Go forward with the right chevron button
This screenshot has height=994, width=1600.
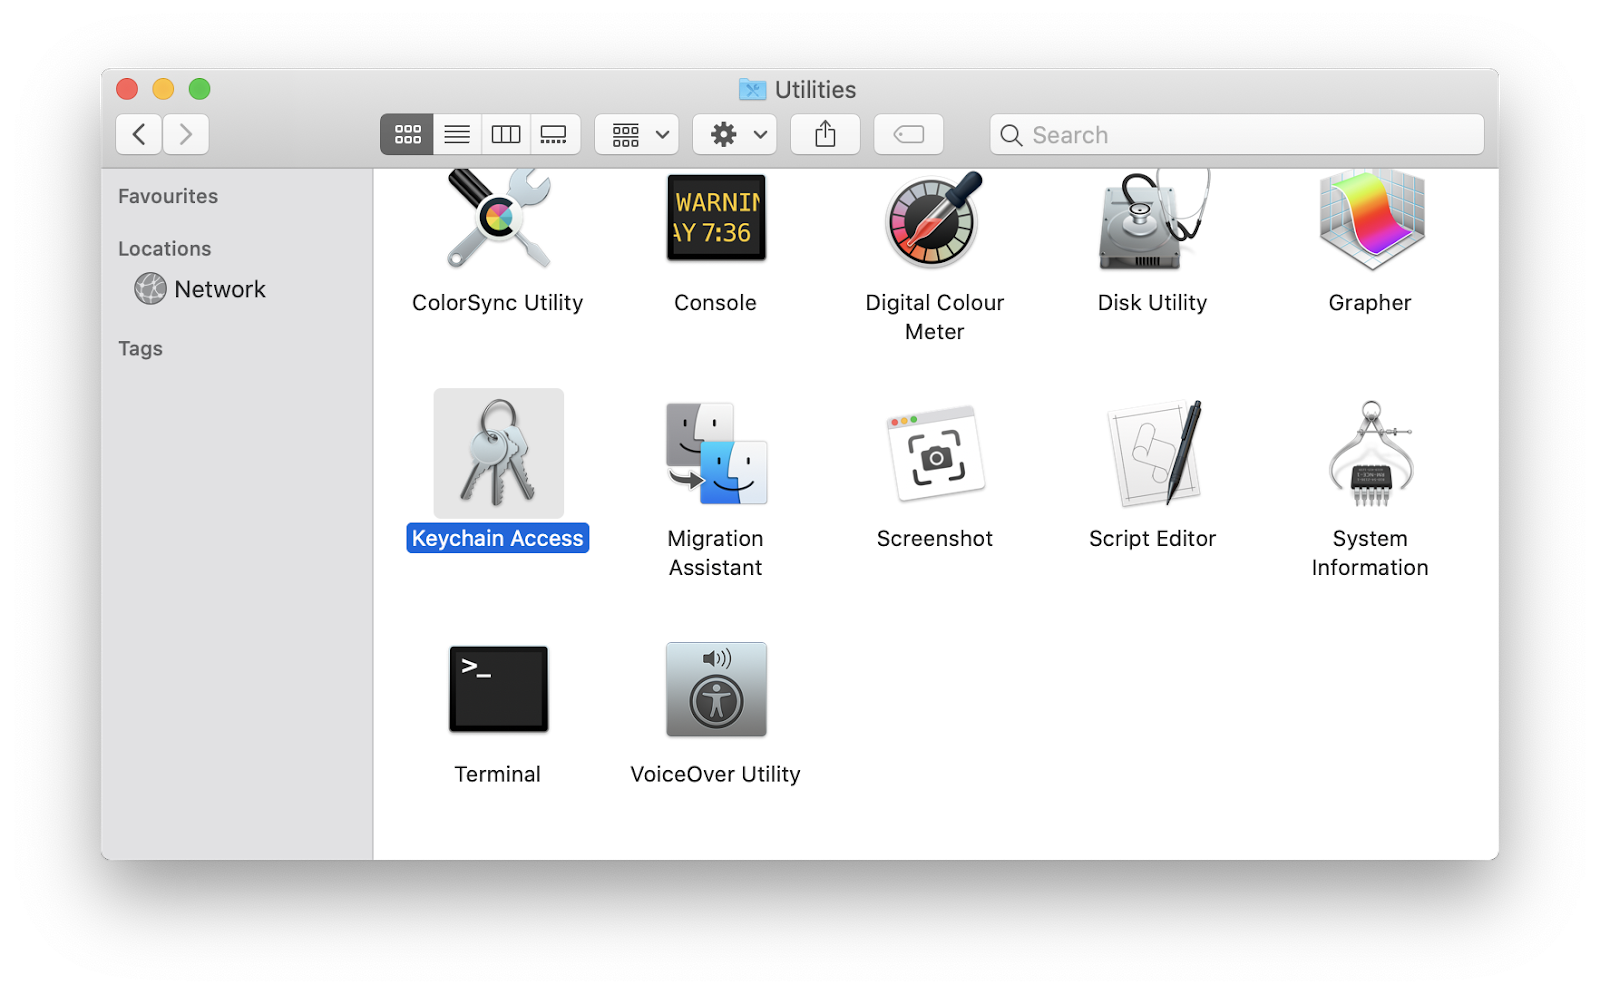tap(186, 134)
